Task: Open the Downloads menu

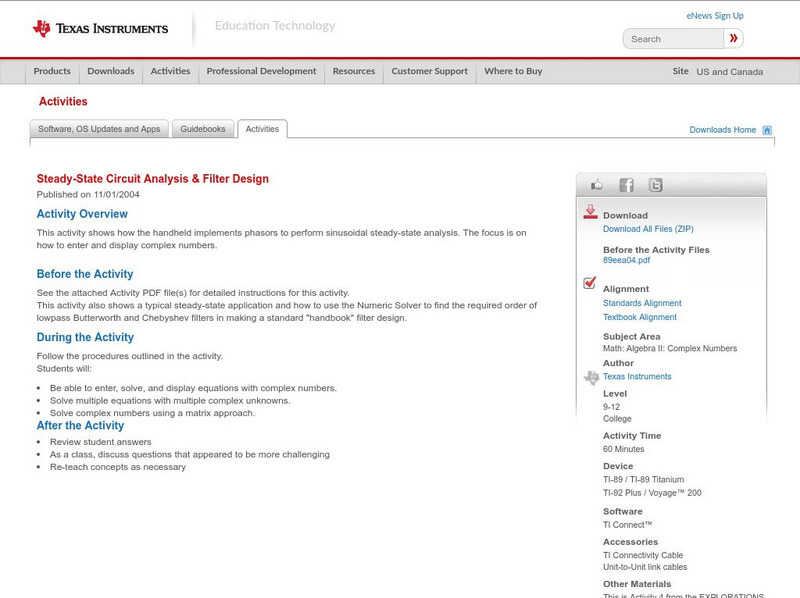Action: (x=111, y=71)
